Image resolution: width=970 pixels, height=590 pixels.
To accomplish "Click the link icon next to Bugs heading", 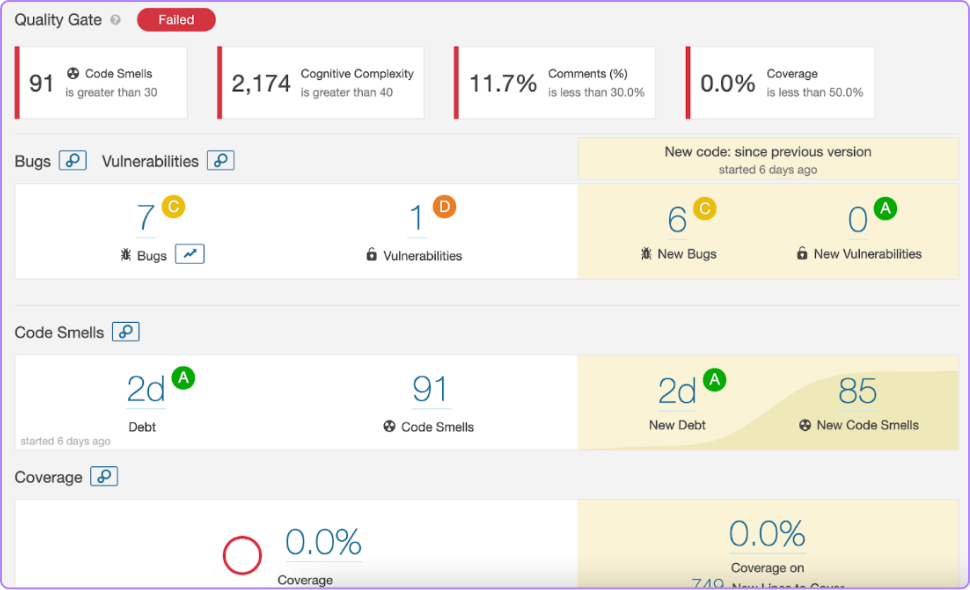I will (x=72, y=161).
